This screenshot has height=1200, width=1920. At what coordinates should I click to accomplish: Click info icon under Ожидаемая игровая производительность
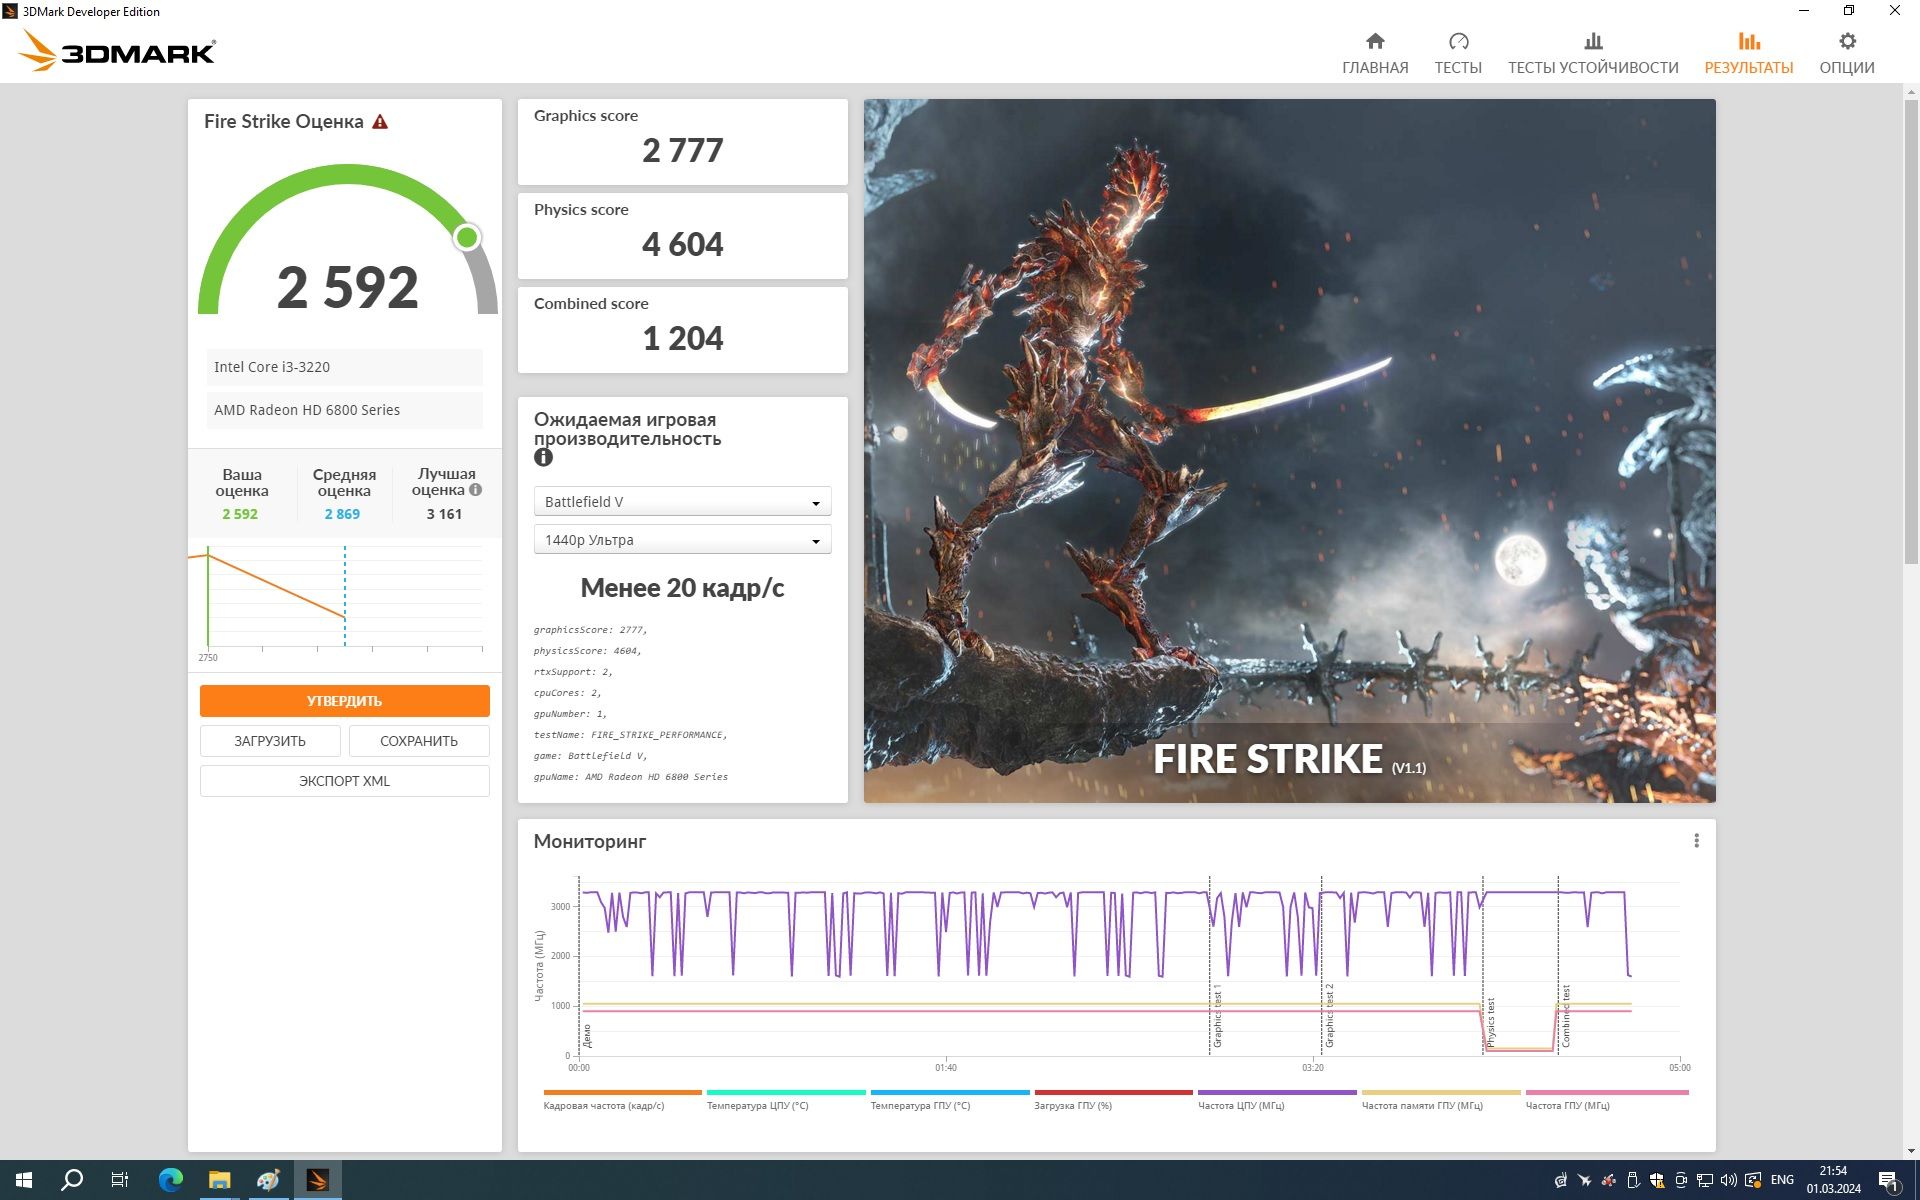click(543, 457)
